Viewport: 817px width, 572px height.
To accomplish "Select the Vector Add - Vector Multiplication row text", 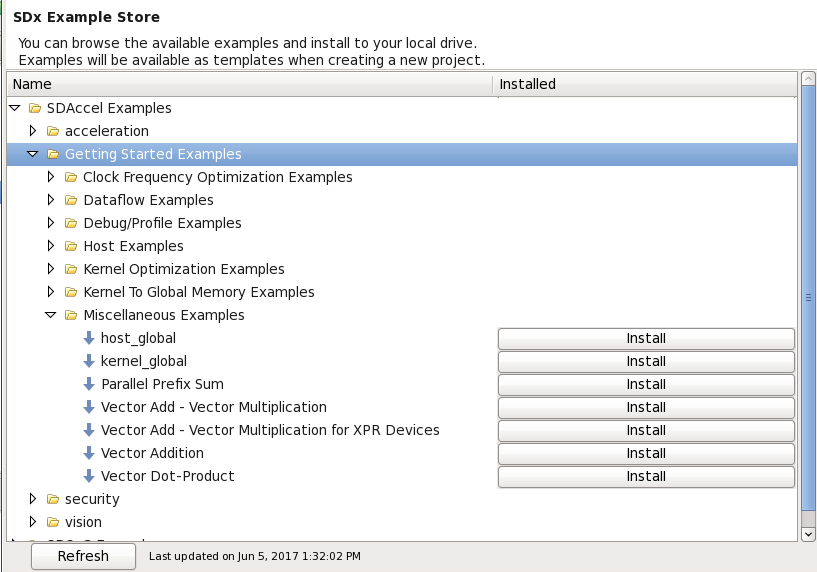I will [x=214, y=407].
